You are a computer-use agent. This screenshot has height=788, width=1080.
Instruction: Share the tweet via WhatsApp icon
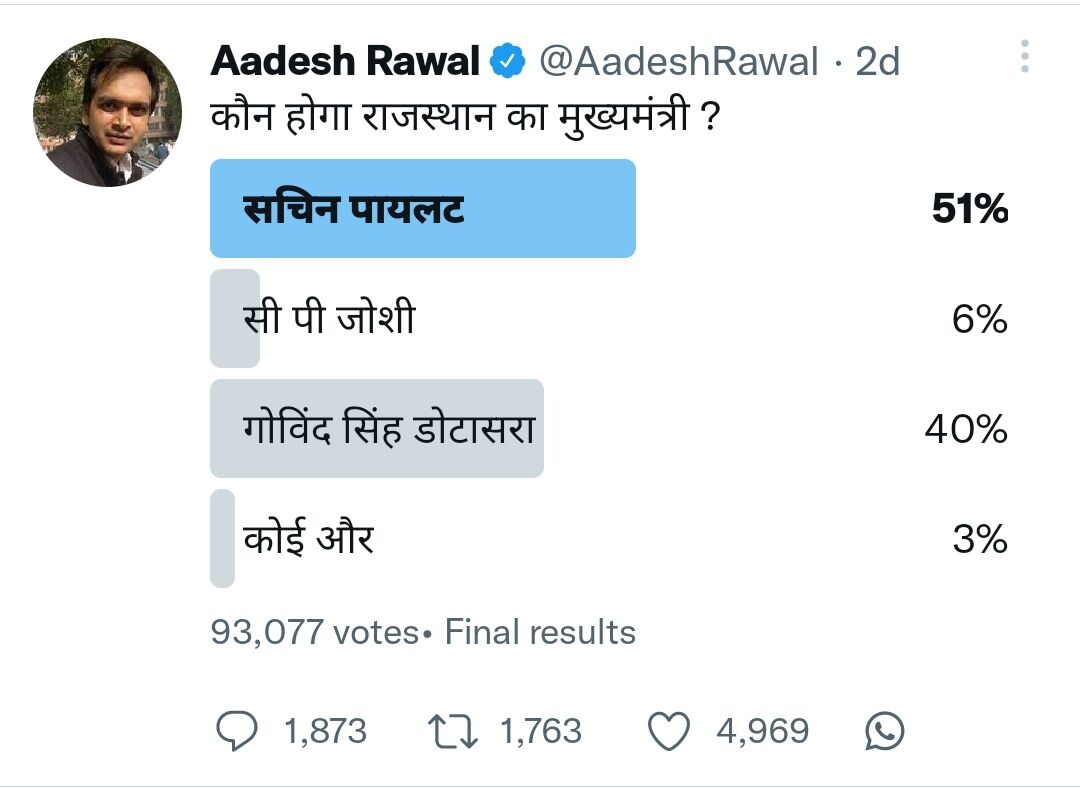885,731
